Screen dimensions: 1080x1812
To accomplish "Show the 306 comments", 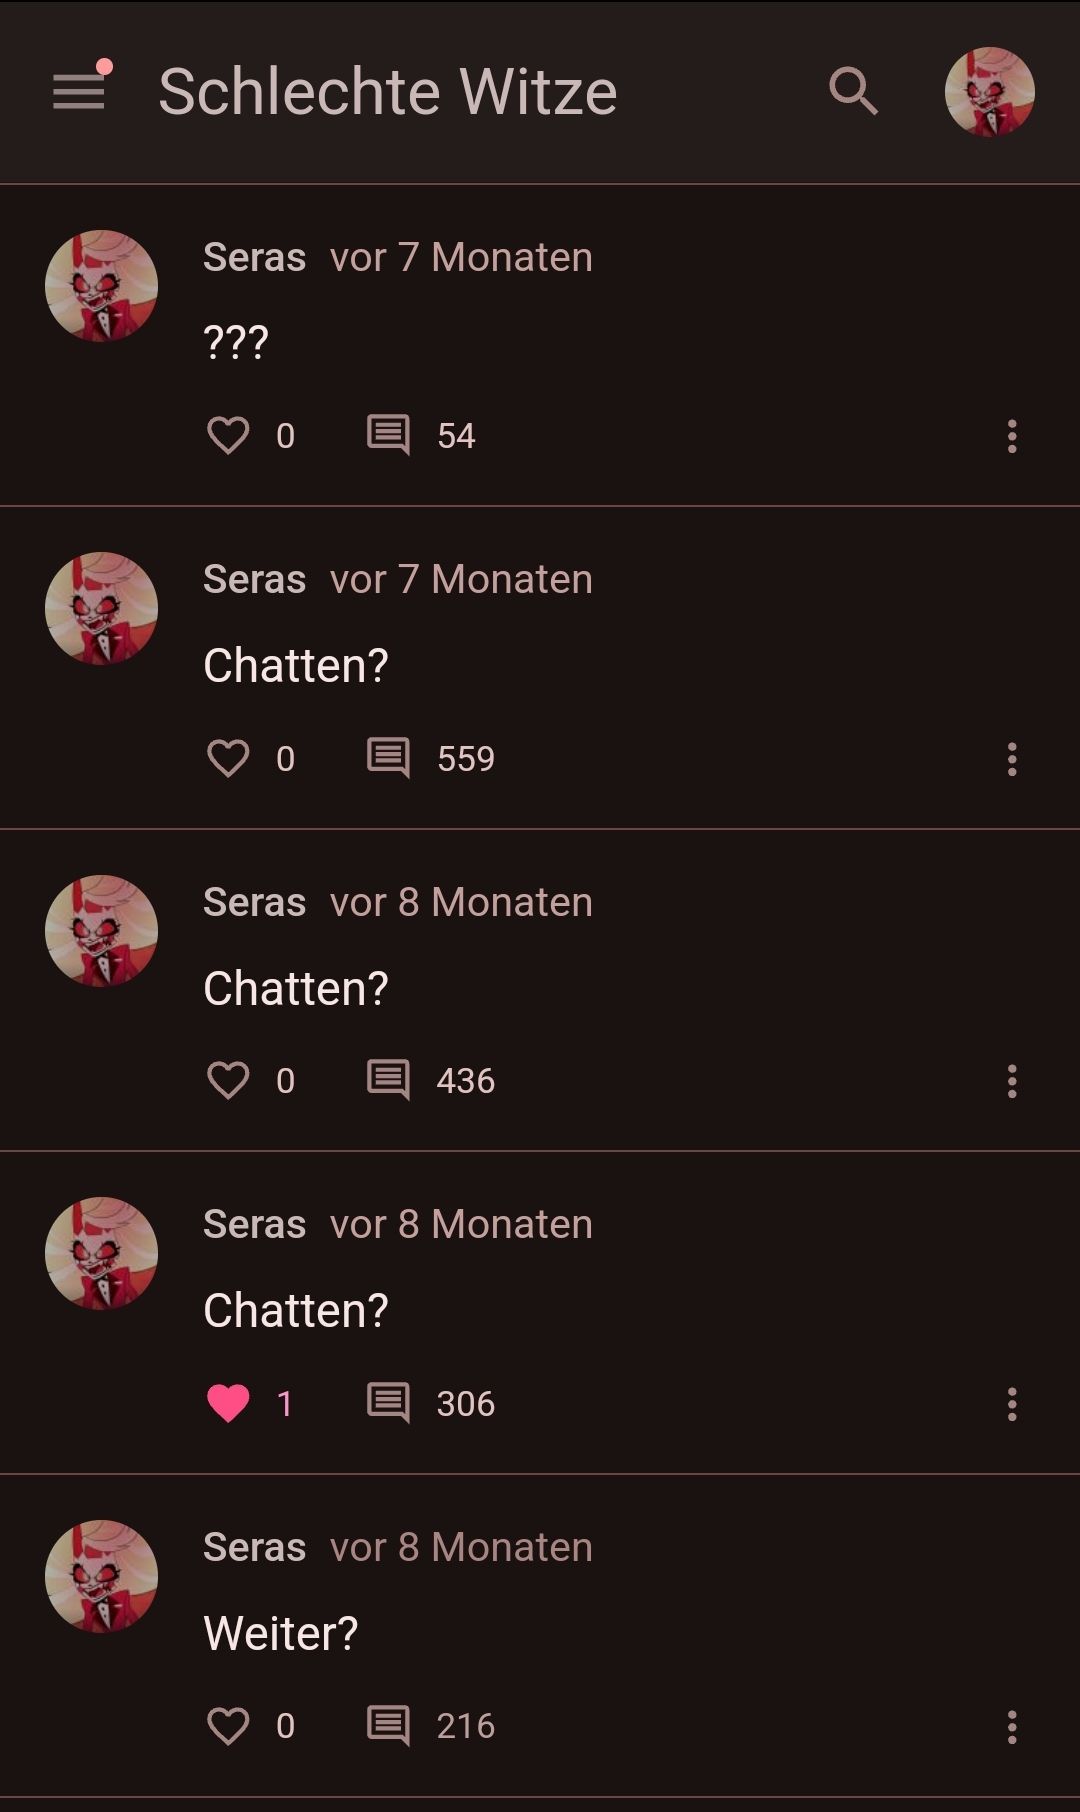I will 388,1403.
